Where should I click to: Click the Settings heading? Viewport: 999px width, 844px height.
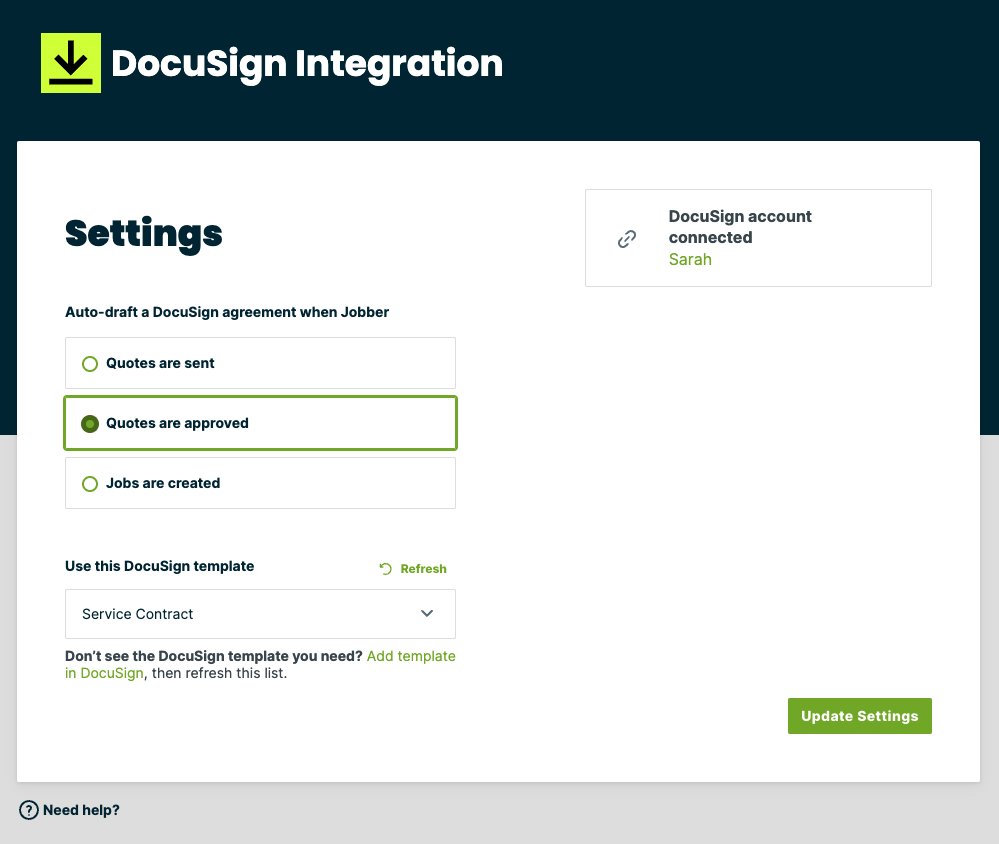(144, 233)
